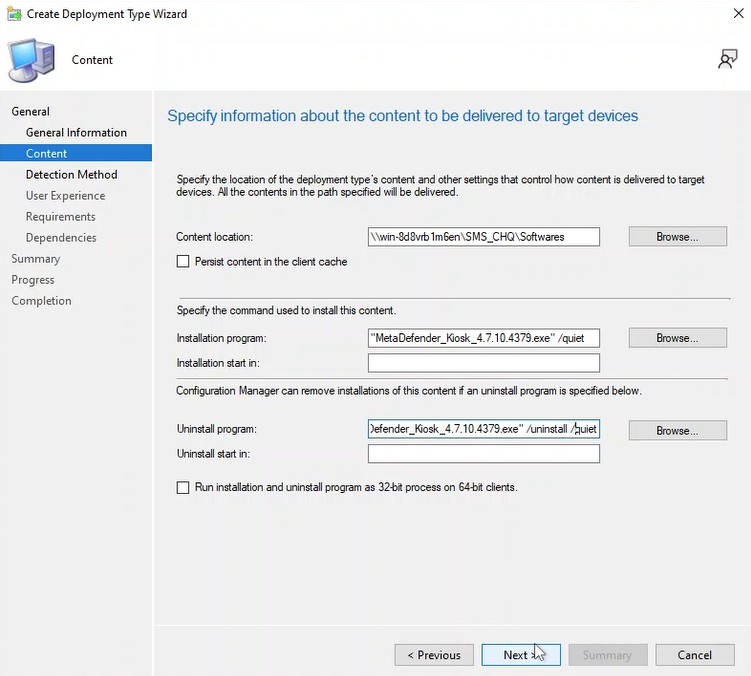
Task: Open the Detection Method step
Action: [x=71, y=174]
